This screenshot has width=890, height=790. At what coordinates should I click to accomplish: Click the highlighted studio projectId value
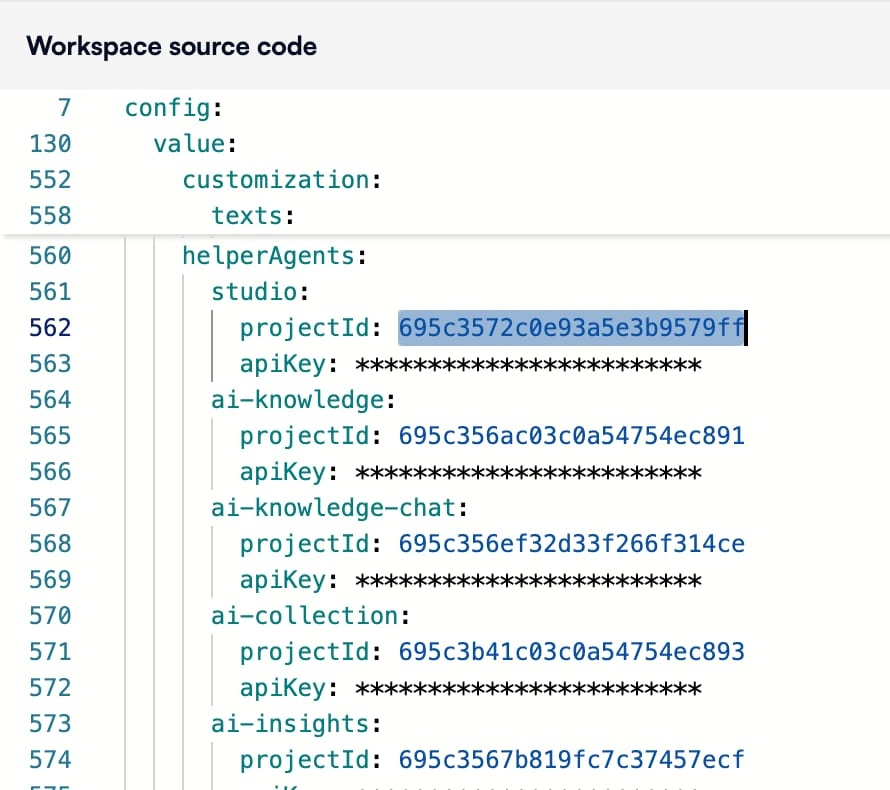pyautogui.click(x=571, y=327)
